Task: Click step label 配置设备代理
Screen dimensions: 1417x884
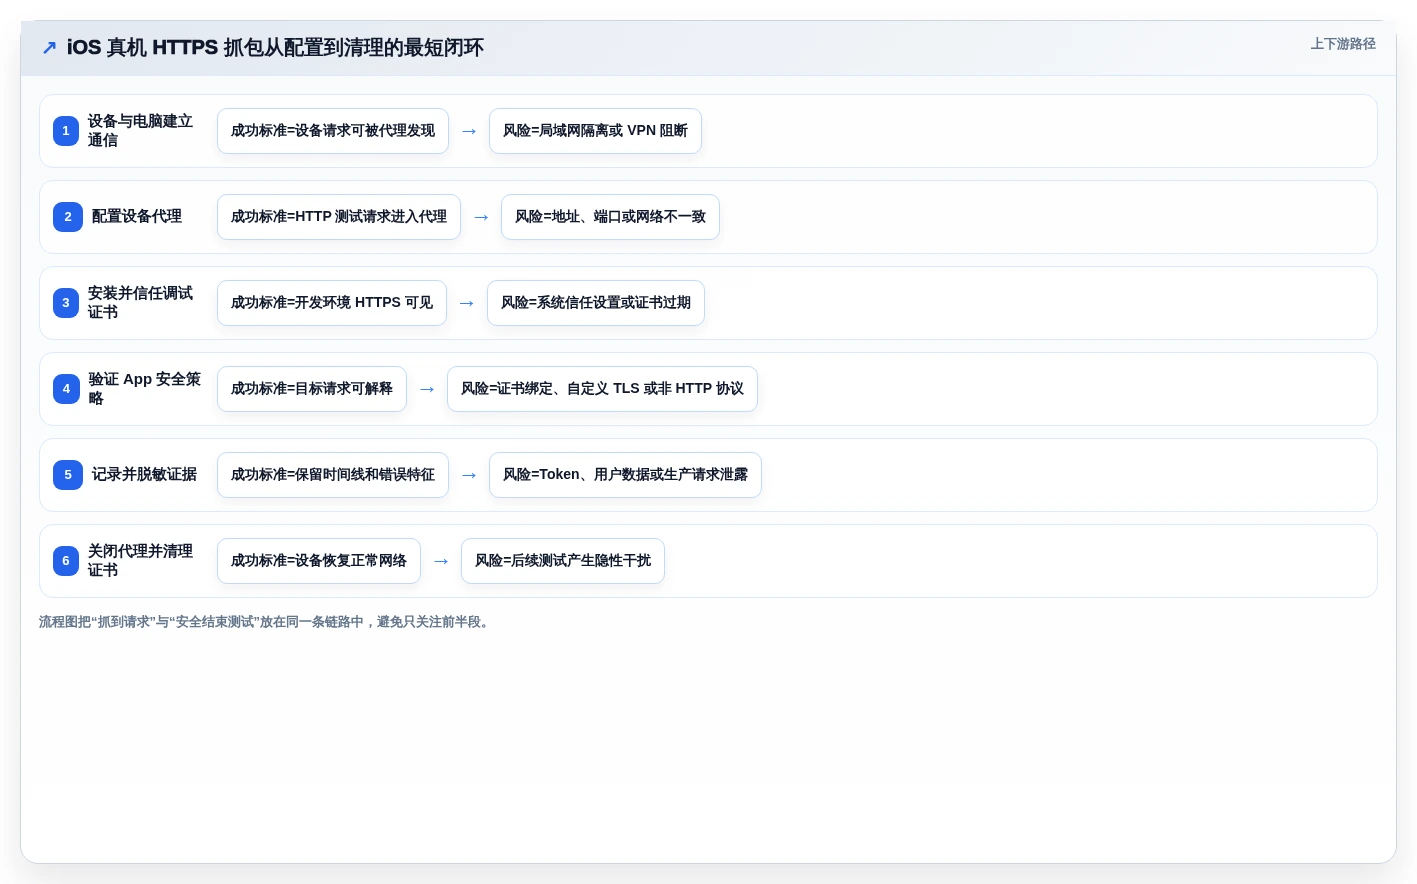Action: coord(137,217)
